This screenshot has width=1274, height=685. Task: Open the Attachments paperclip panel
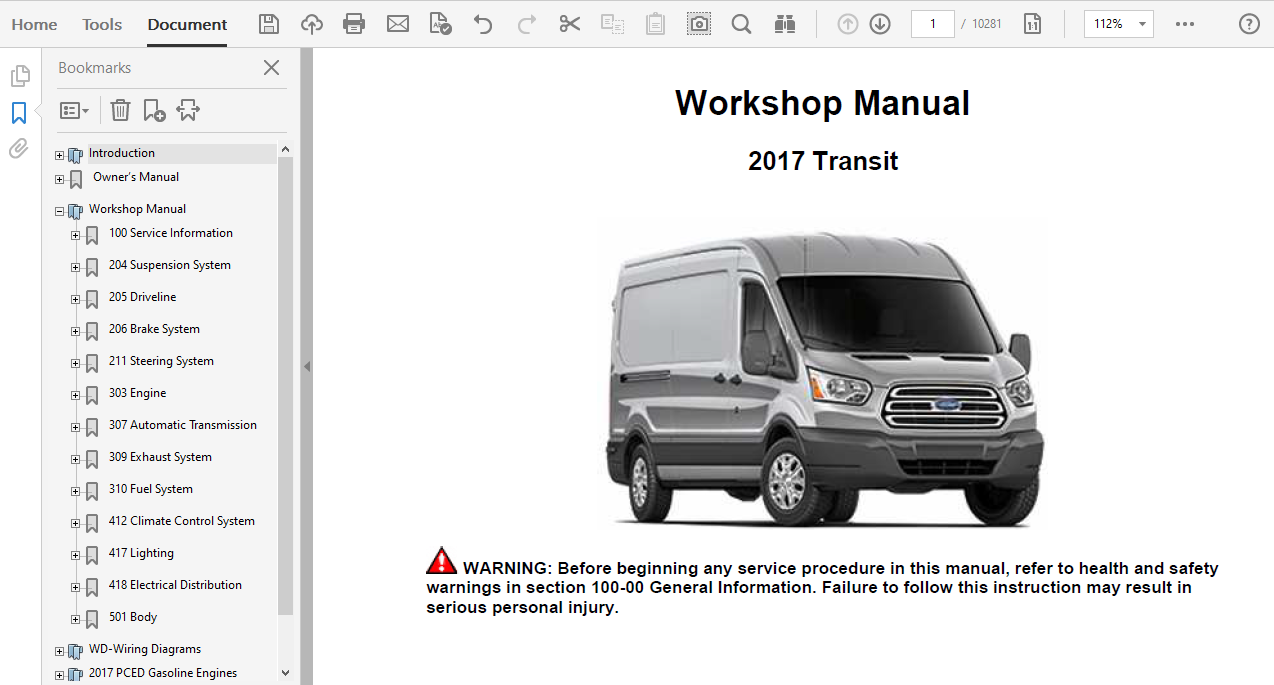pyautogui.click(x=19, y=149)
